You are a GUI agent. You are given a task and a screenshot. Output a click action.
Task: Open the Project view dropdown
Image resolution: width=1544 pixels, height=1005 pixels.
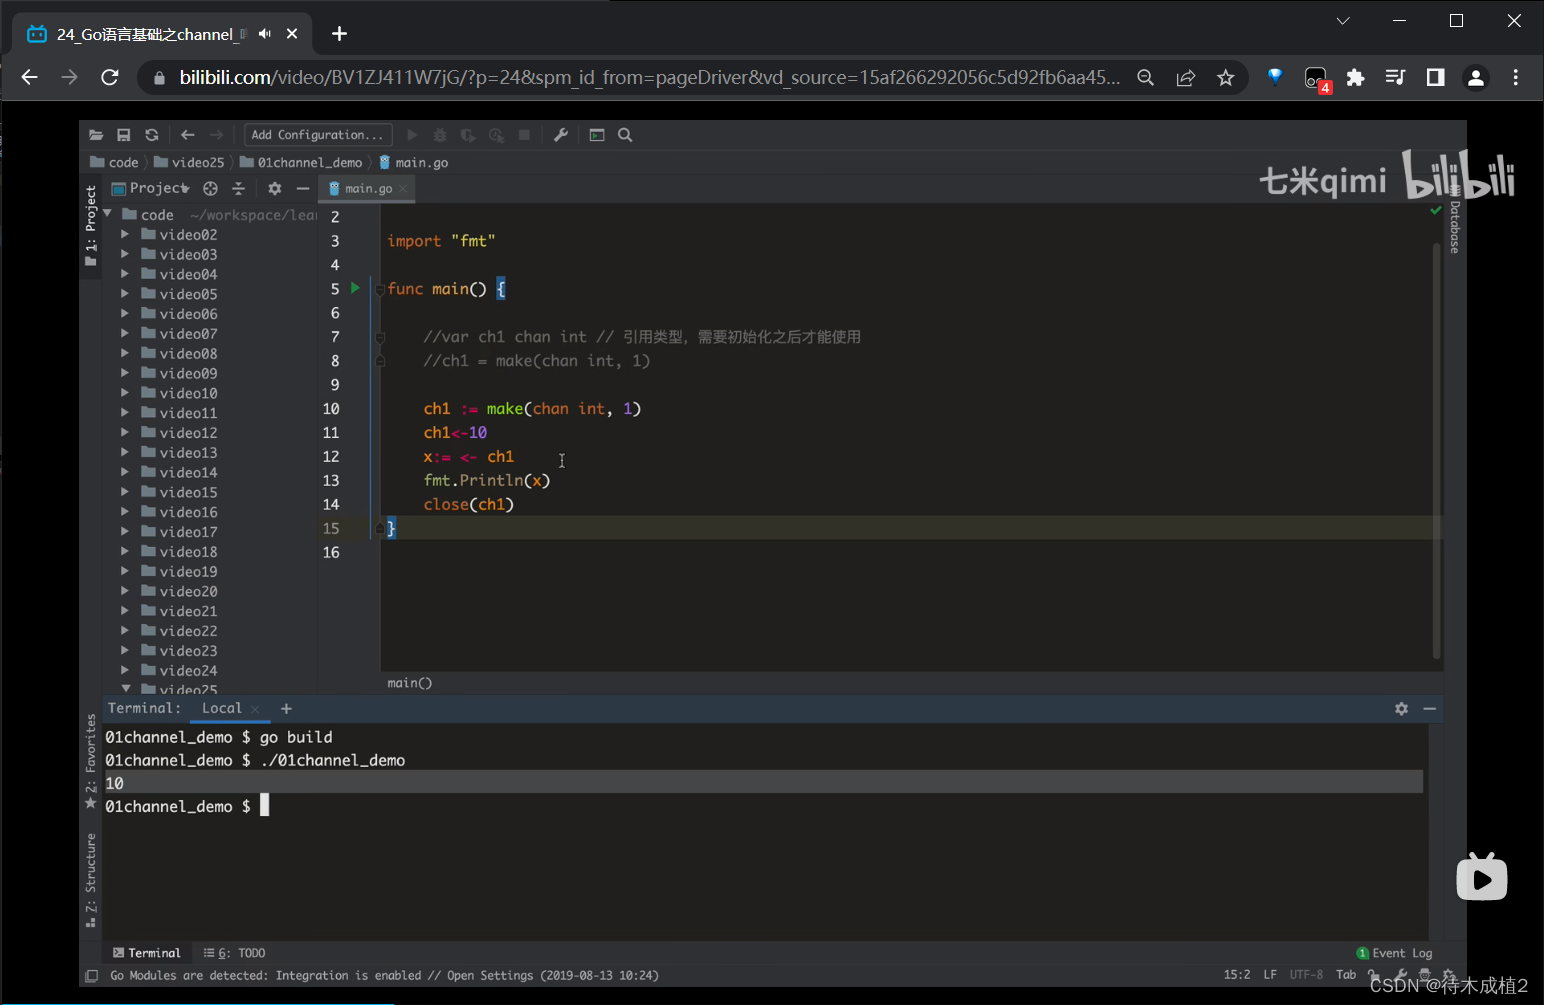point(150,188)
